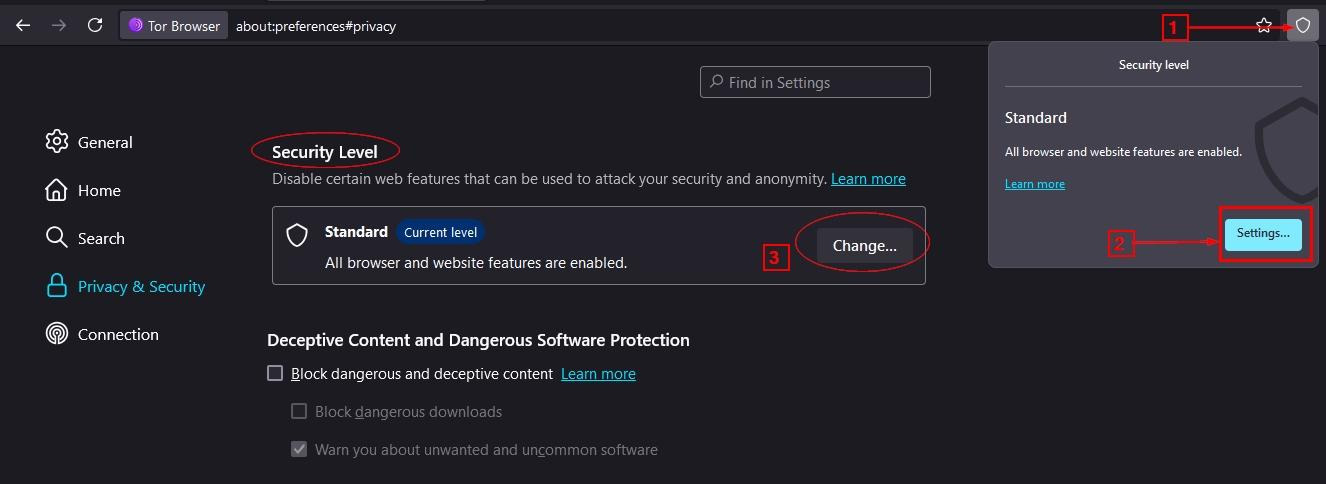Click Deceptive Content and Dangerous Software Protection heading

pyautogui.click(x=478, y=340)
